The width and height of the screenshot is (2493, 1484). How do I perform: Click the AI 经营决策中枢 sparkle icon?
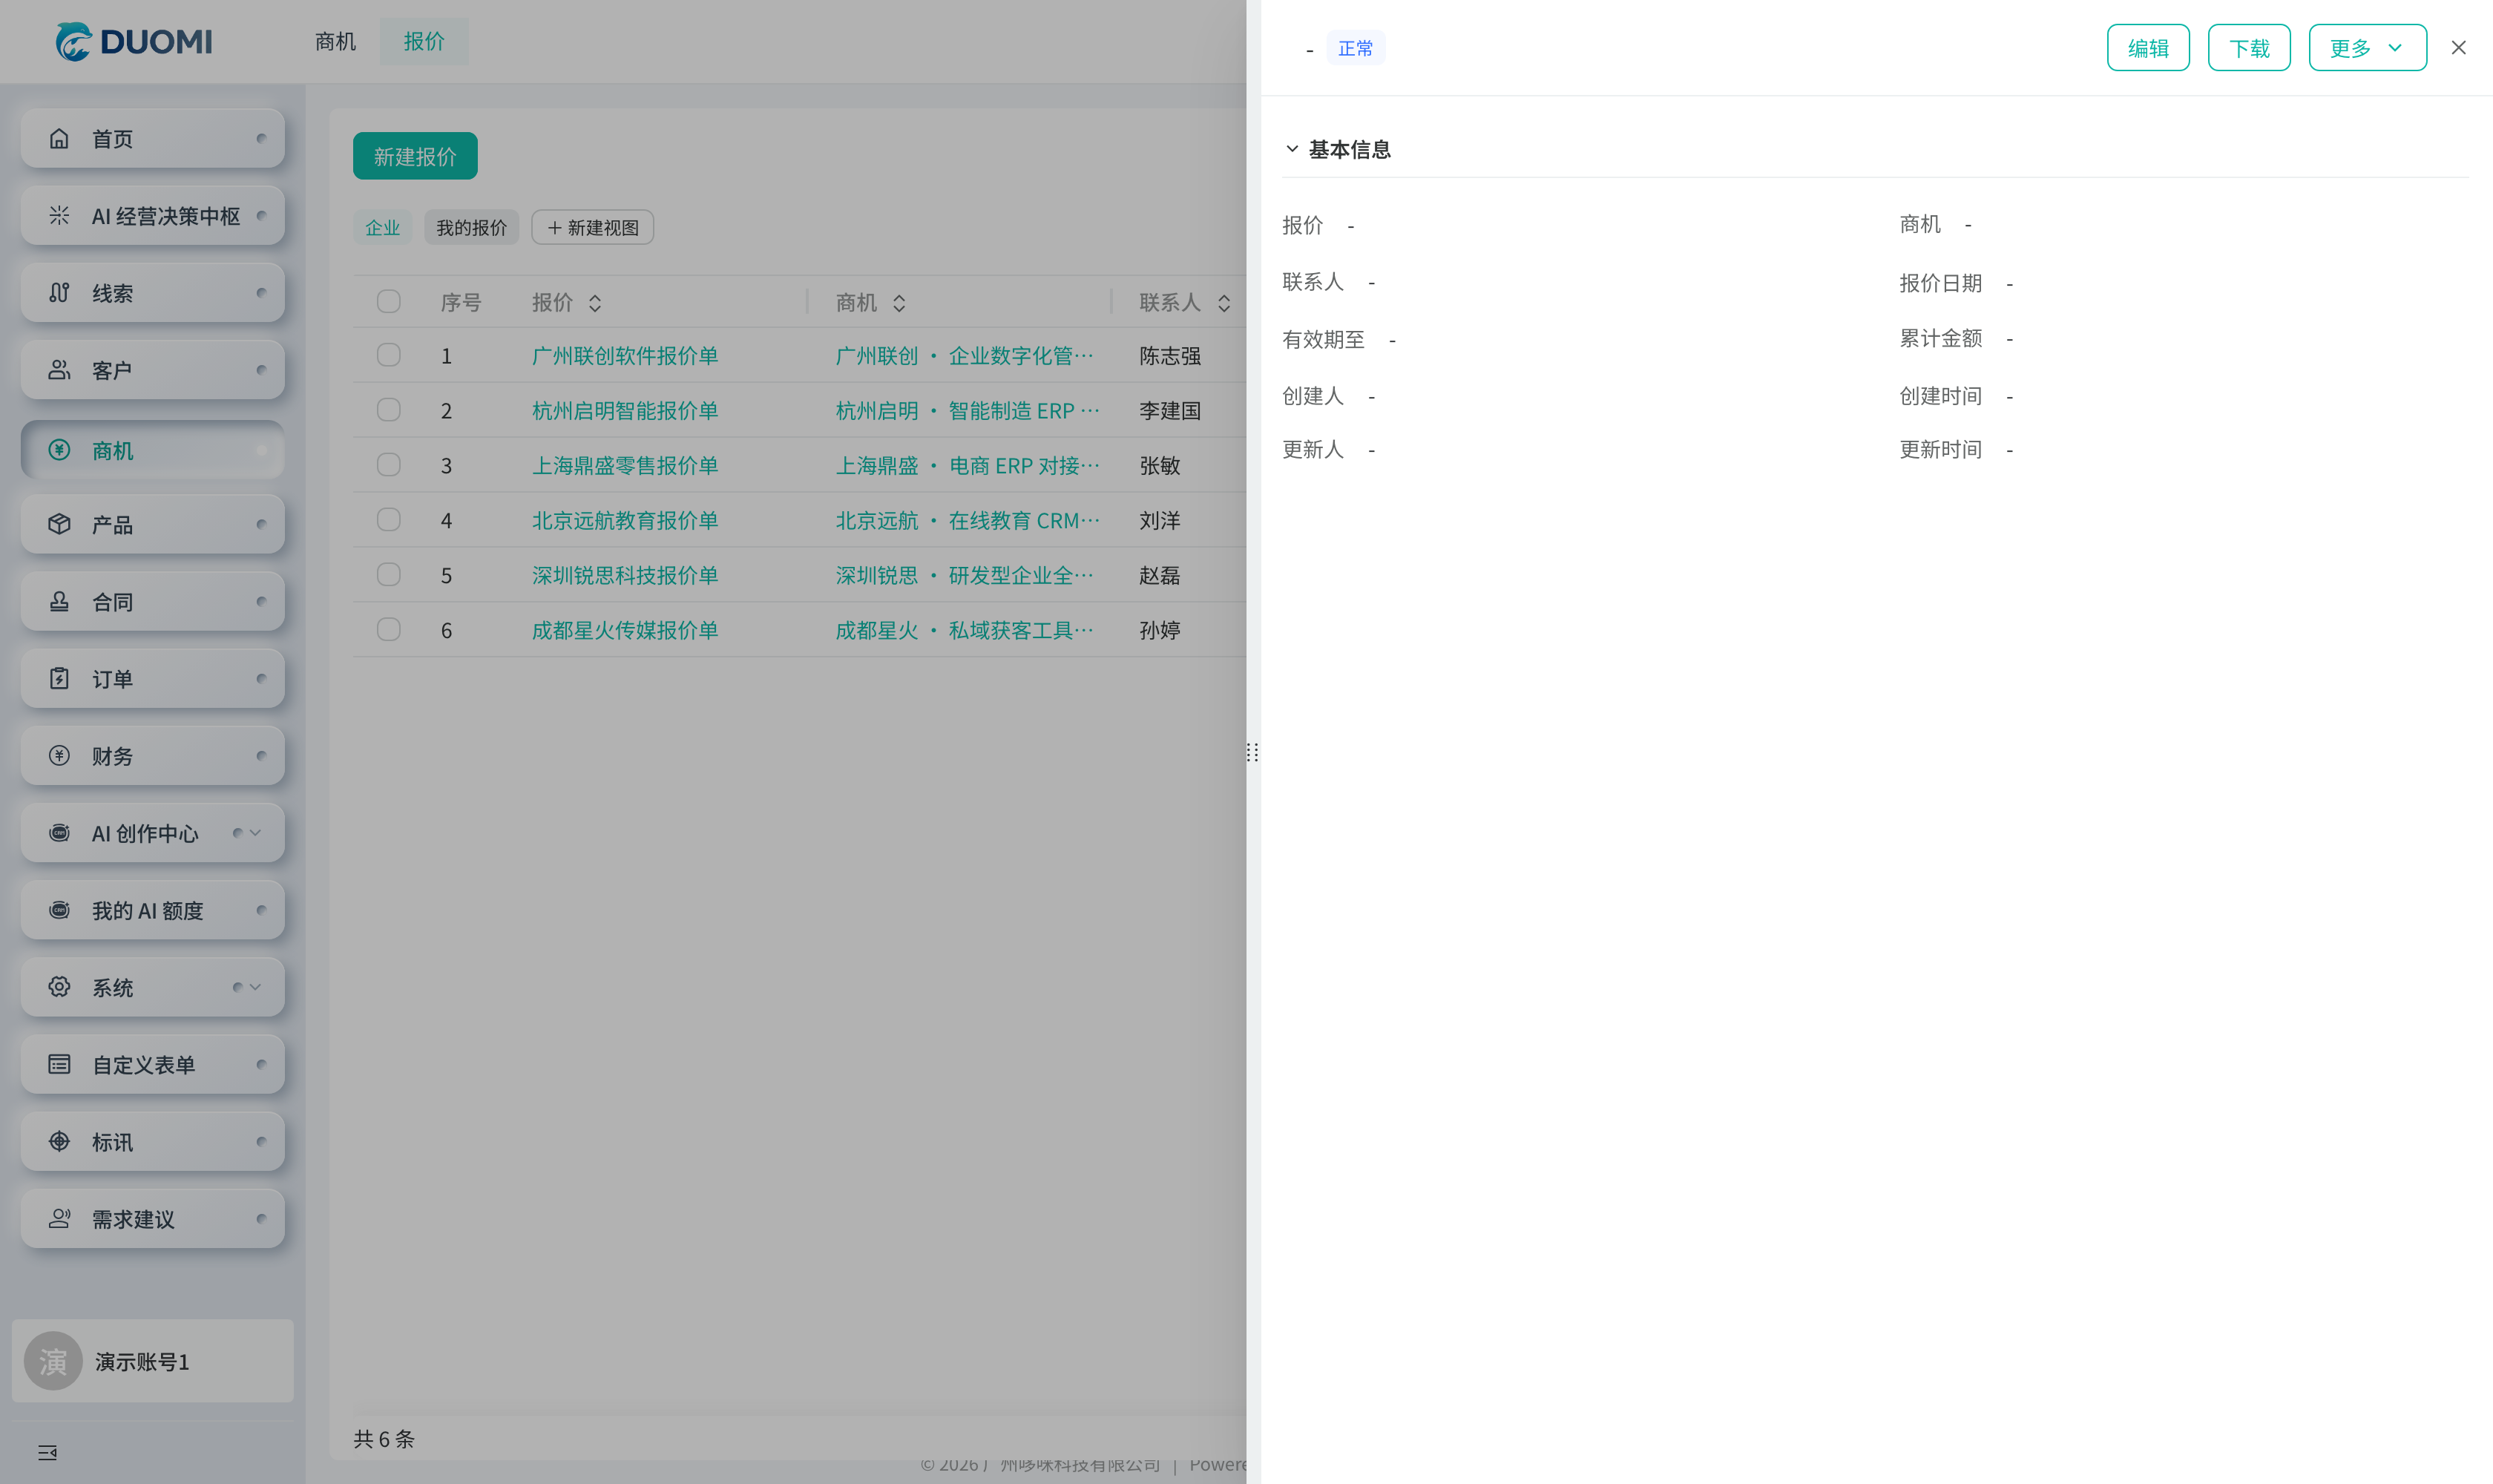pyautogui.click(x=59, y=215)
